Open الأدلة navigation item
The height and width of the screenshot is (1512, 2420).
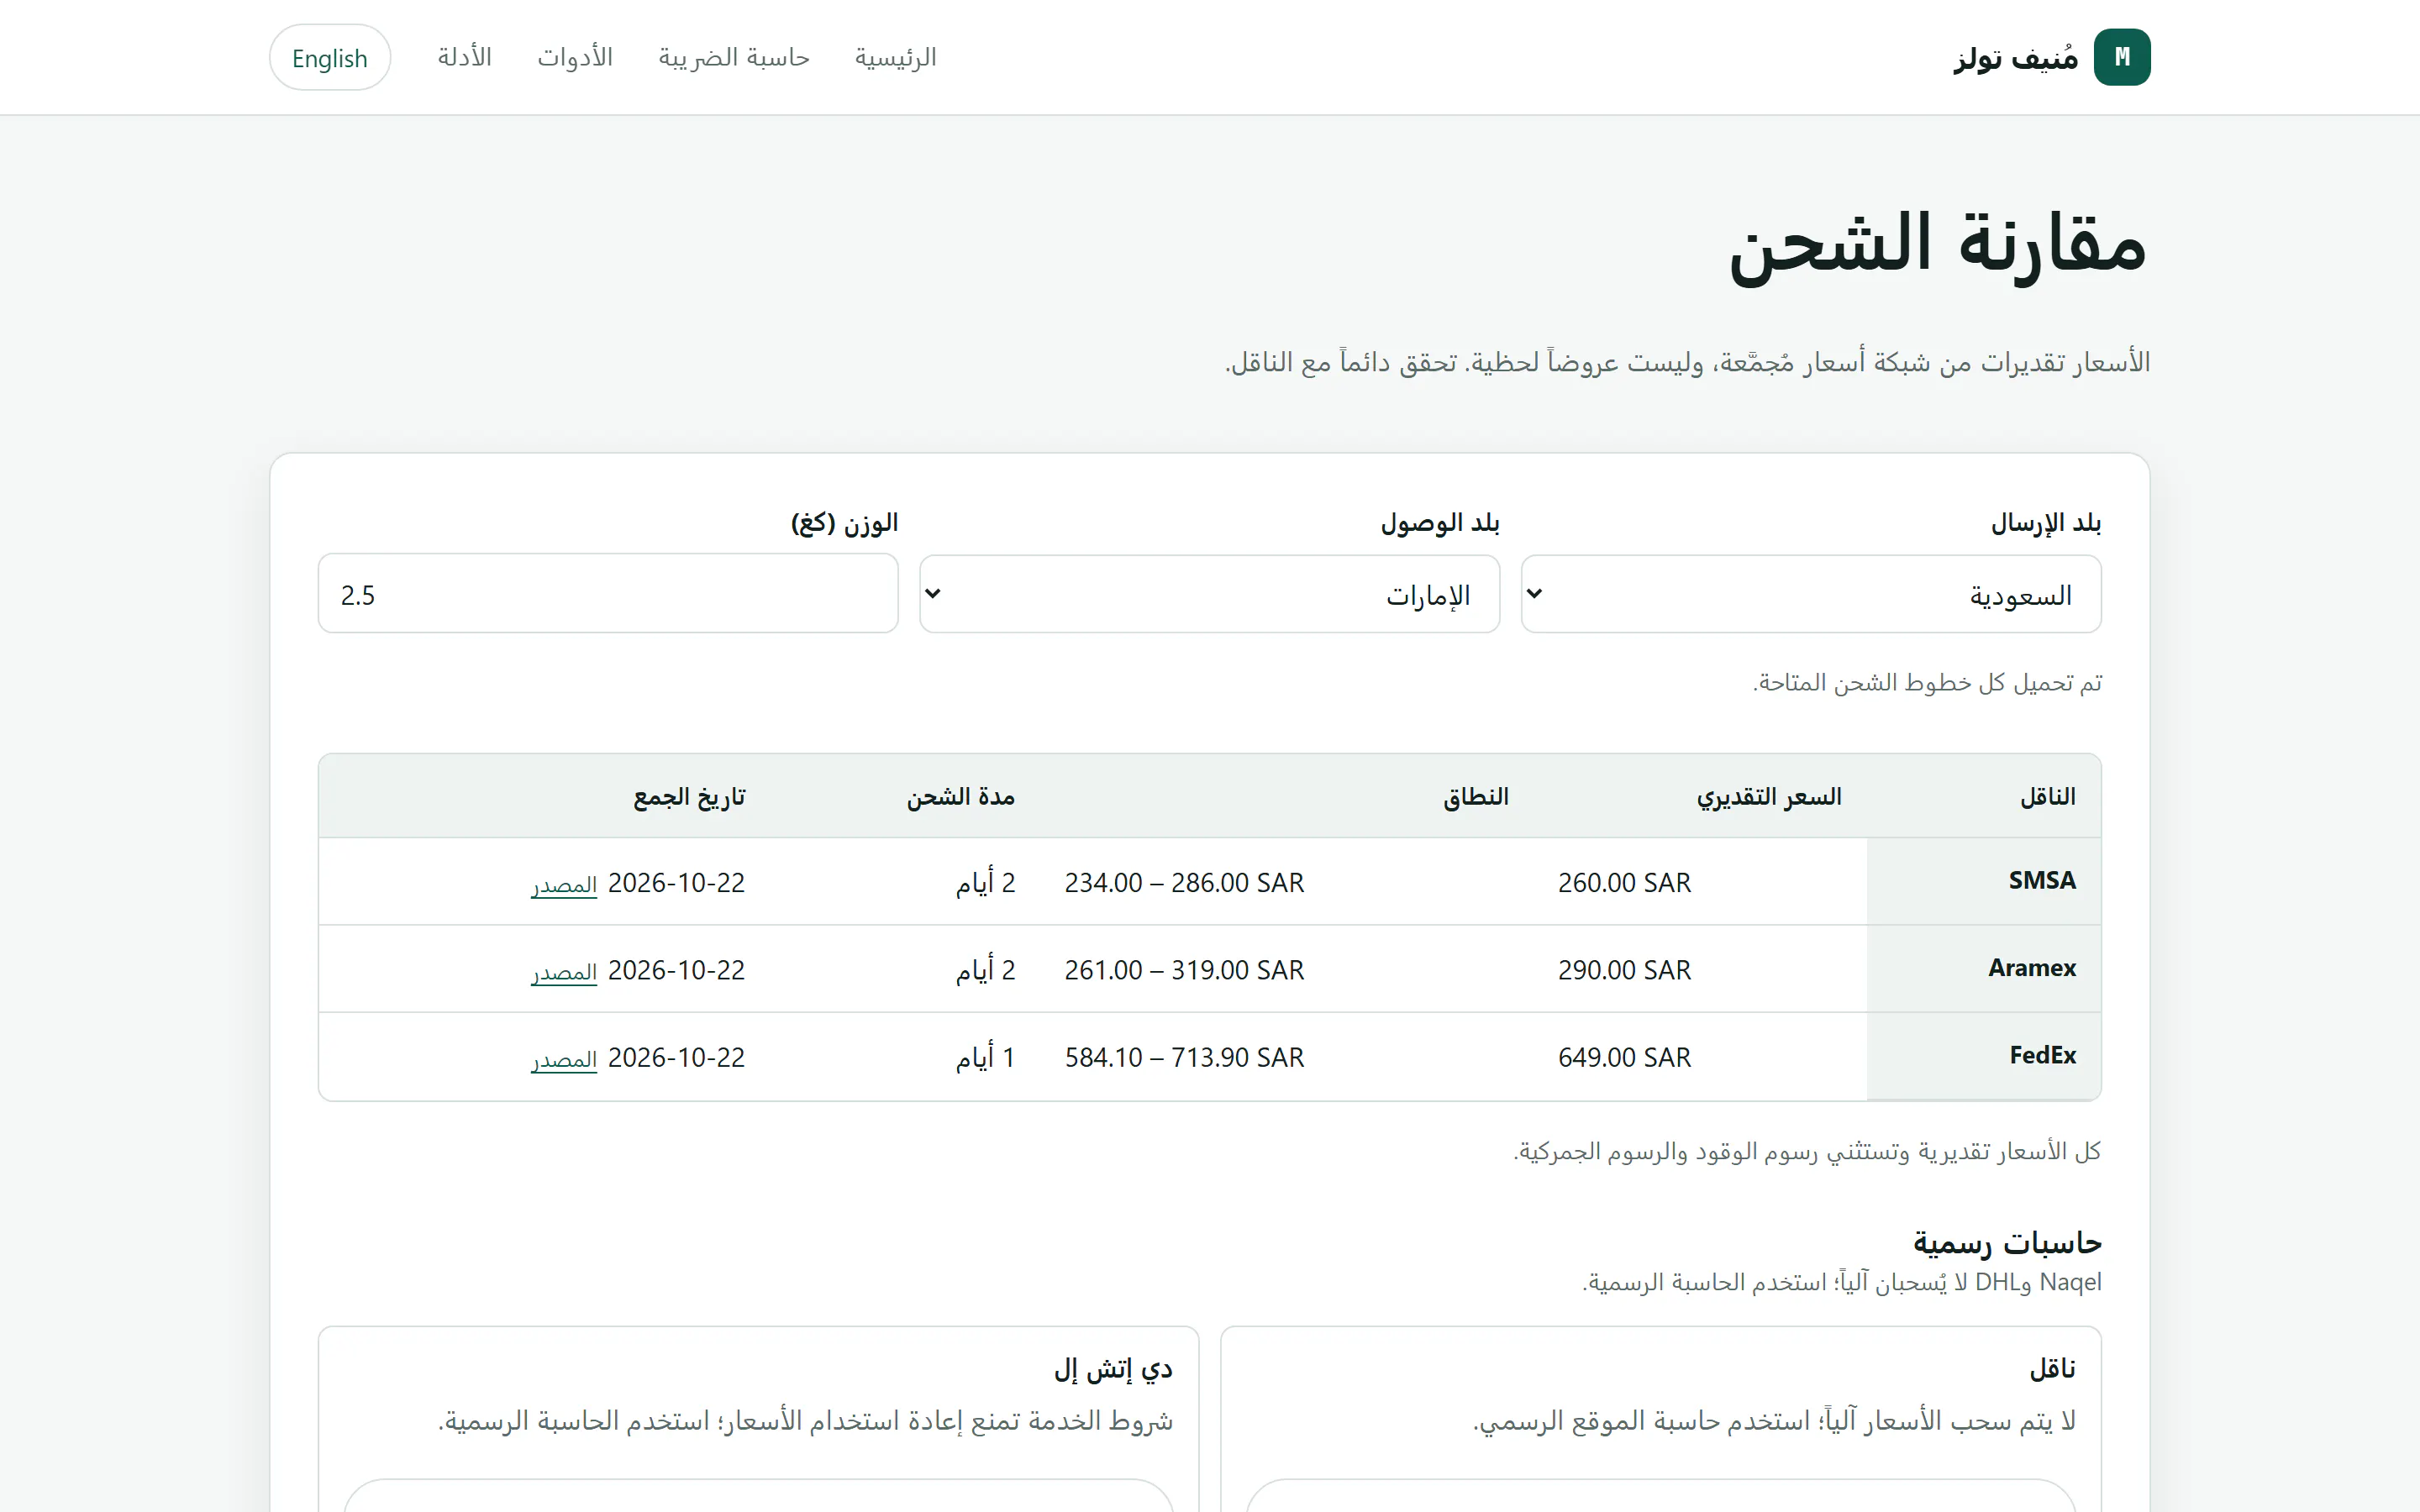click(x=464, y=57)
